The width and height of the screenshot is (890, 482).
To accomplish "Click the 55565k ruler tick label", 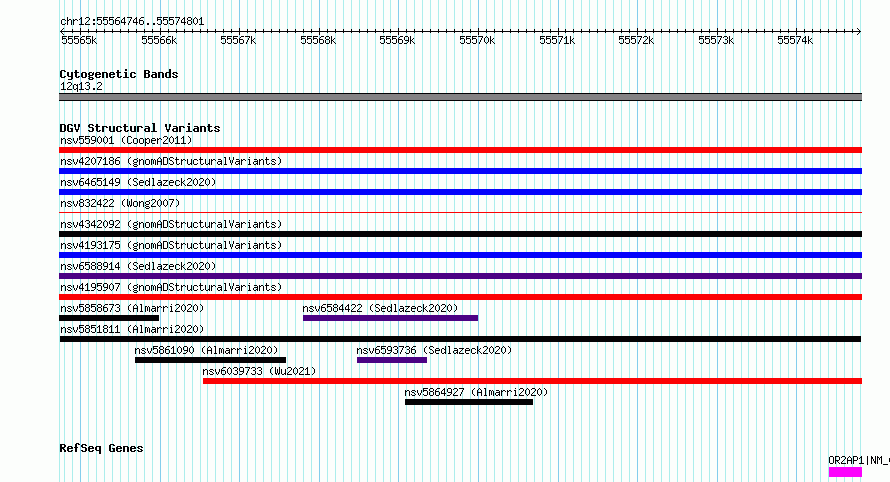I will pyautogui.click(x=79, y=40).
